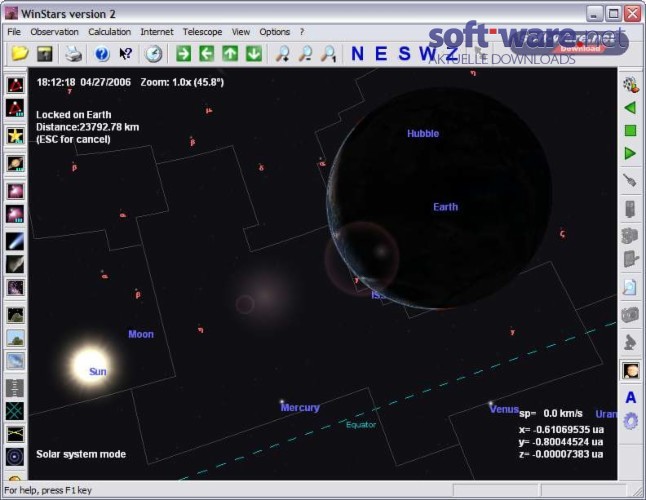Click the Sun label
This screenshot has width=646, height=500.
point(98,371)
